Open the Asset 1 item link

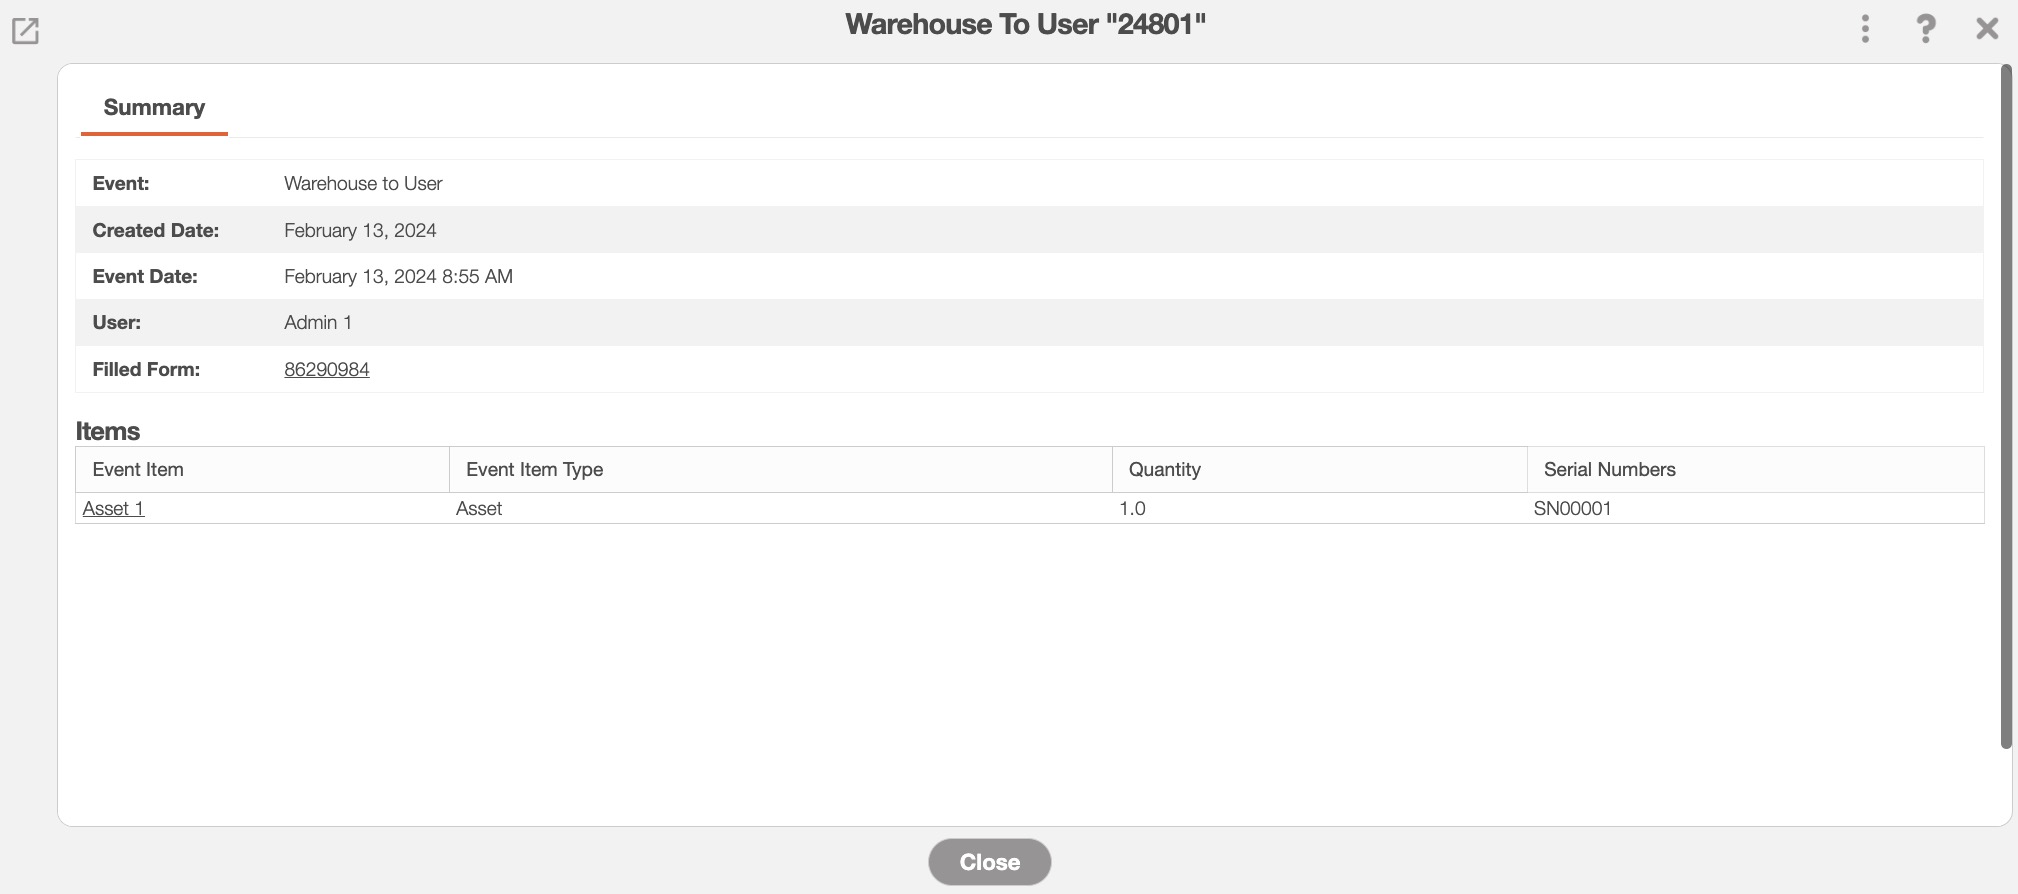click(x=113, y=509)
